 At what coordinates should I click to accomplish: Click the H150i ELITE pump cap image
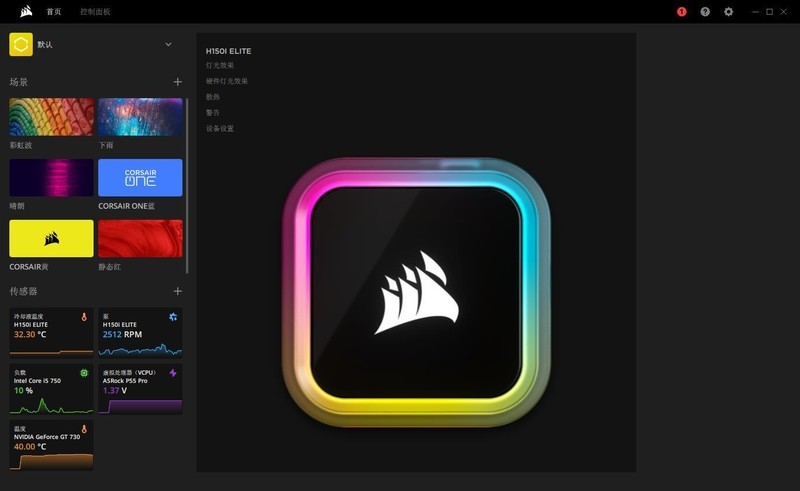416,292
